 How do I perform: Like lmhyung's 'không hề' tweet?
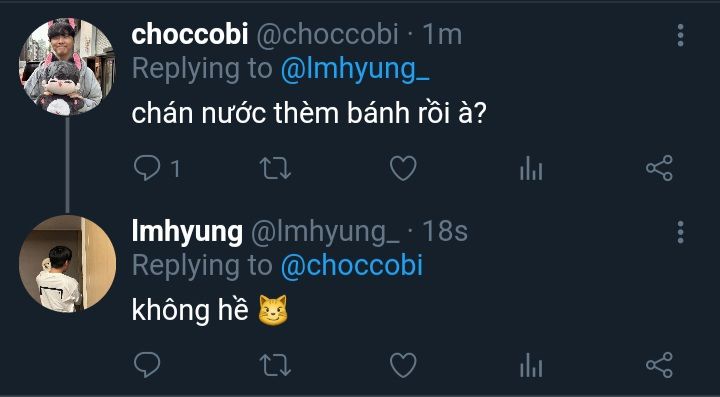pyautogui.click(x=403, y=365)
